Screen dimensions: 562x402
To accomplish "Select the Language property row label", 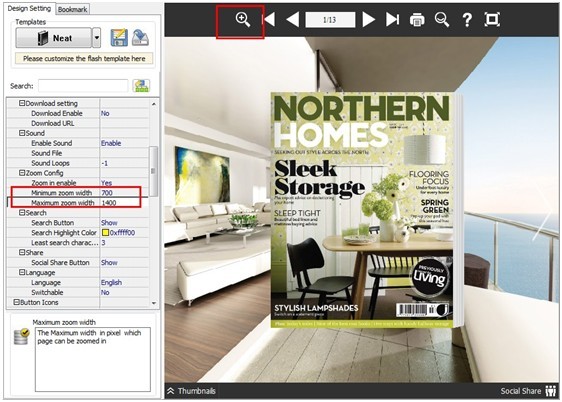I will 46,282.
